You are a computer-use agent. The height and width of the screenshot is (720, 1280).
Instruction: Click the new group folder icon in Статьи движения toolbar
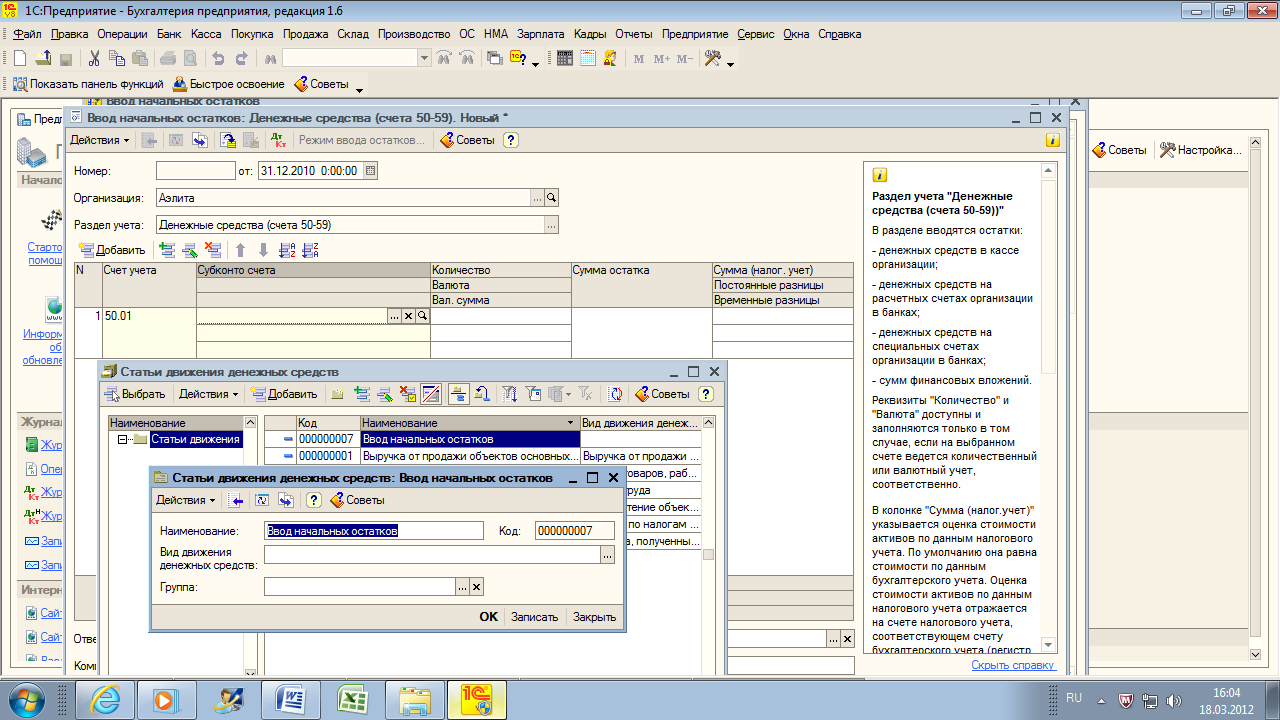click(x=338, y=394)
